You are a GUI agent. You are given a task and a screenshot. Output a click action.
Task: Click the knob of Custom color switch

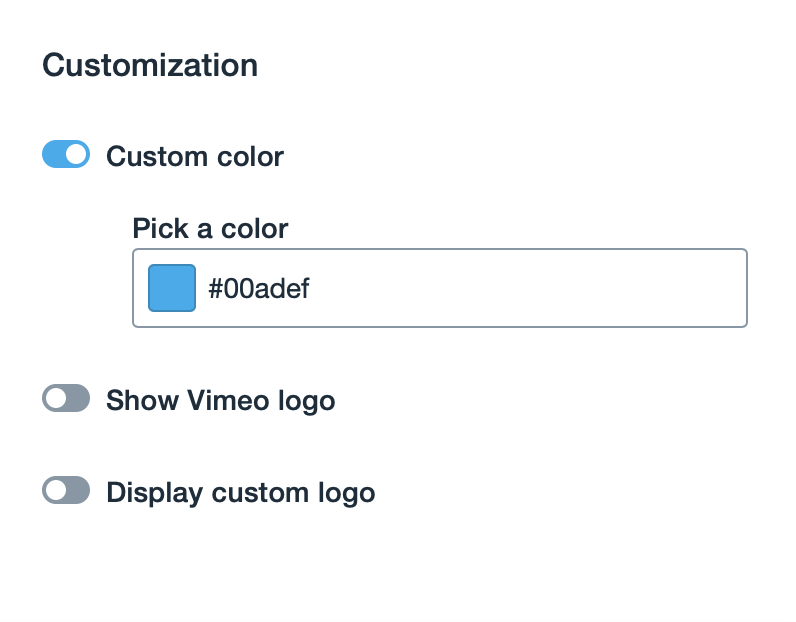pyautogui.click(x=77, y=155)
